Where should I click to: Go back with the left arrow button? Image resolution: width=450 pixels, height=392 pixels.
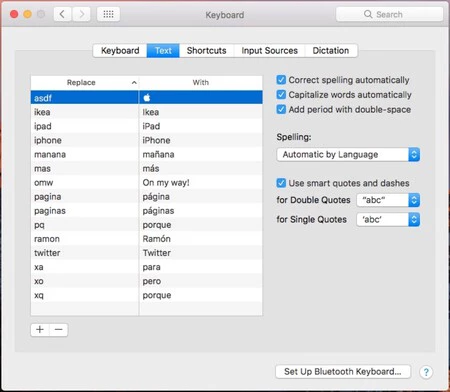(62, 14)
